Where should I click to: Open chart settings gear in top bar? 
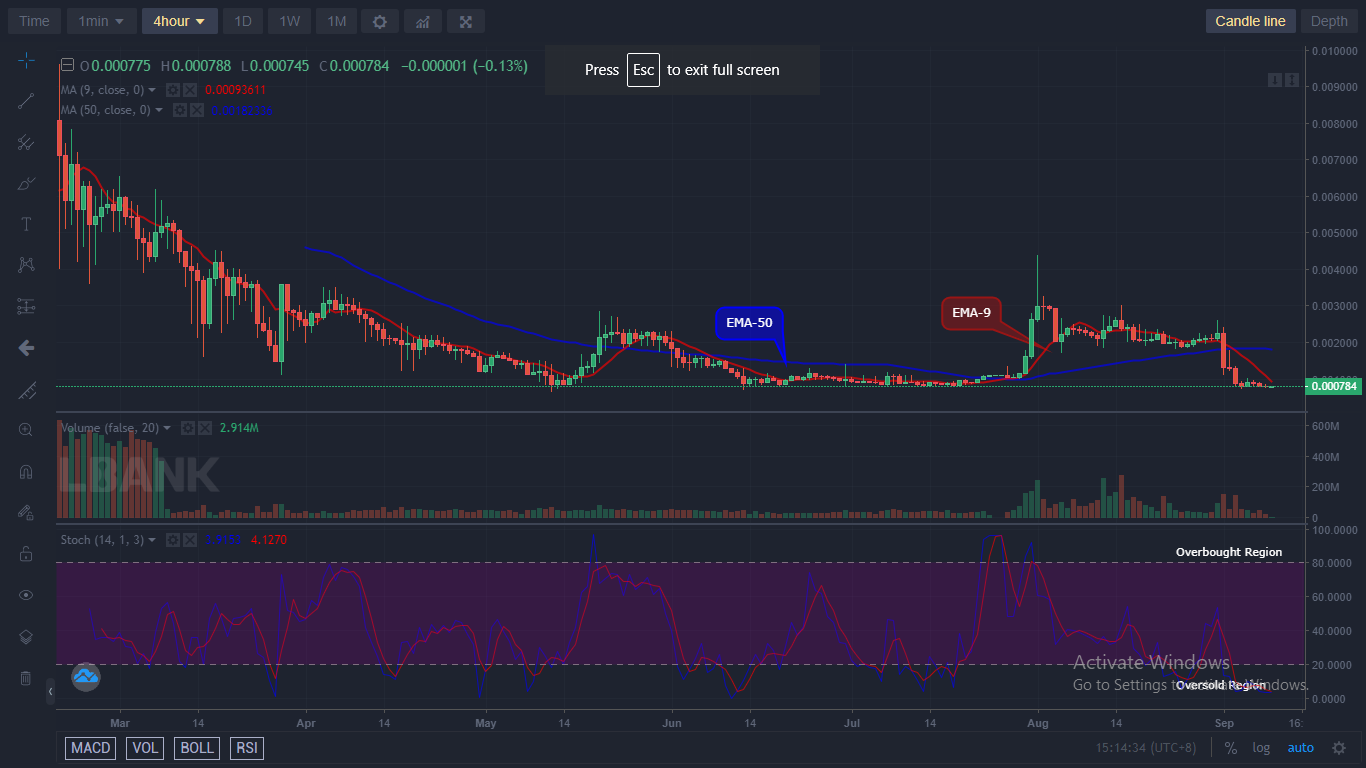pos(379,21)
